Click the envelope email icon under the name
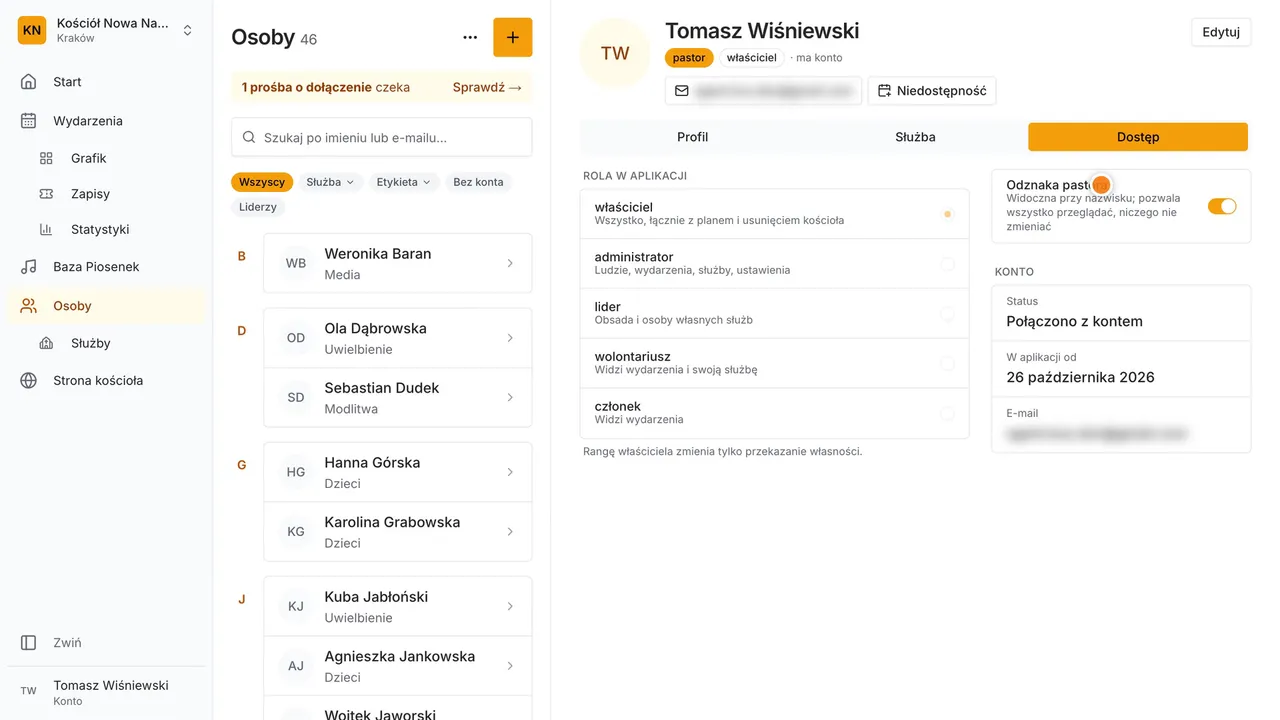This screenshot has height=720, width=1280. (682, 91)
